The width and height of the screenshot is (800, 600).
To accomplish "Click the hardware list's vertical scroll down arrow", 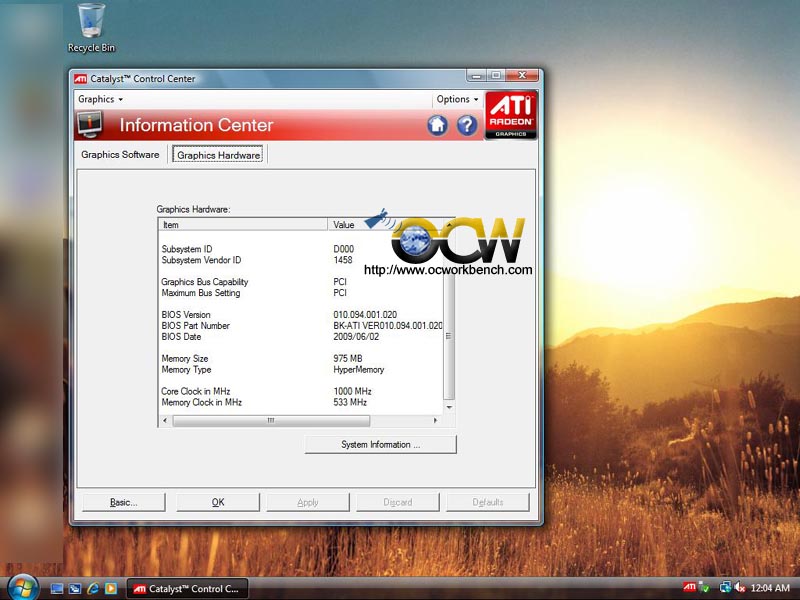I will (x=449, y=407).
